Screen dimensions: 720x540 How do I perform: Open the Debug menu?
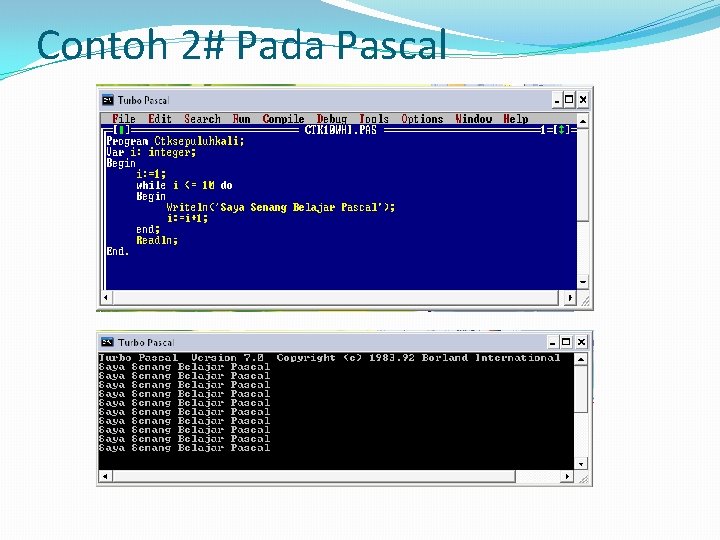(332, 119)
